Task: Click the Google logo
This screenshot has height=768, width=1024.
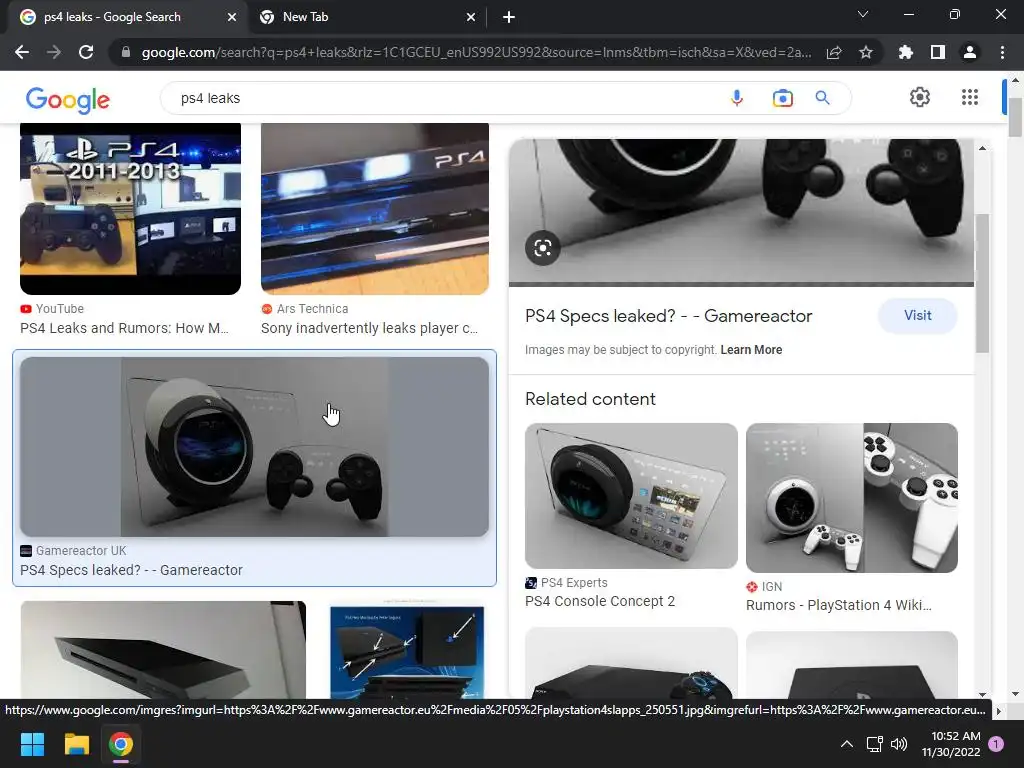Action: click(67, 99)
